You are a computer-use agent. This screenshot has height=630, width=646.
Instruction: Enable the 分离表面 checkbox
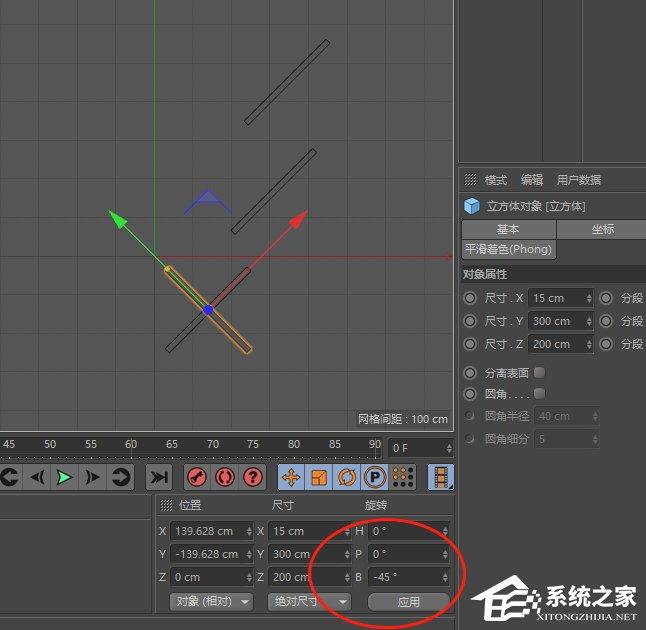click(x=539, y=372)
